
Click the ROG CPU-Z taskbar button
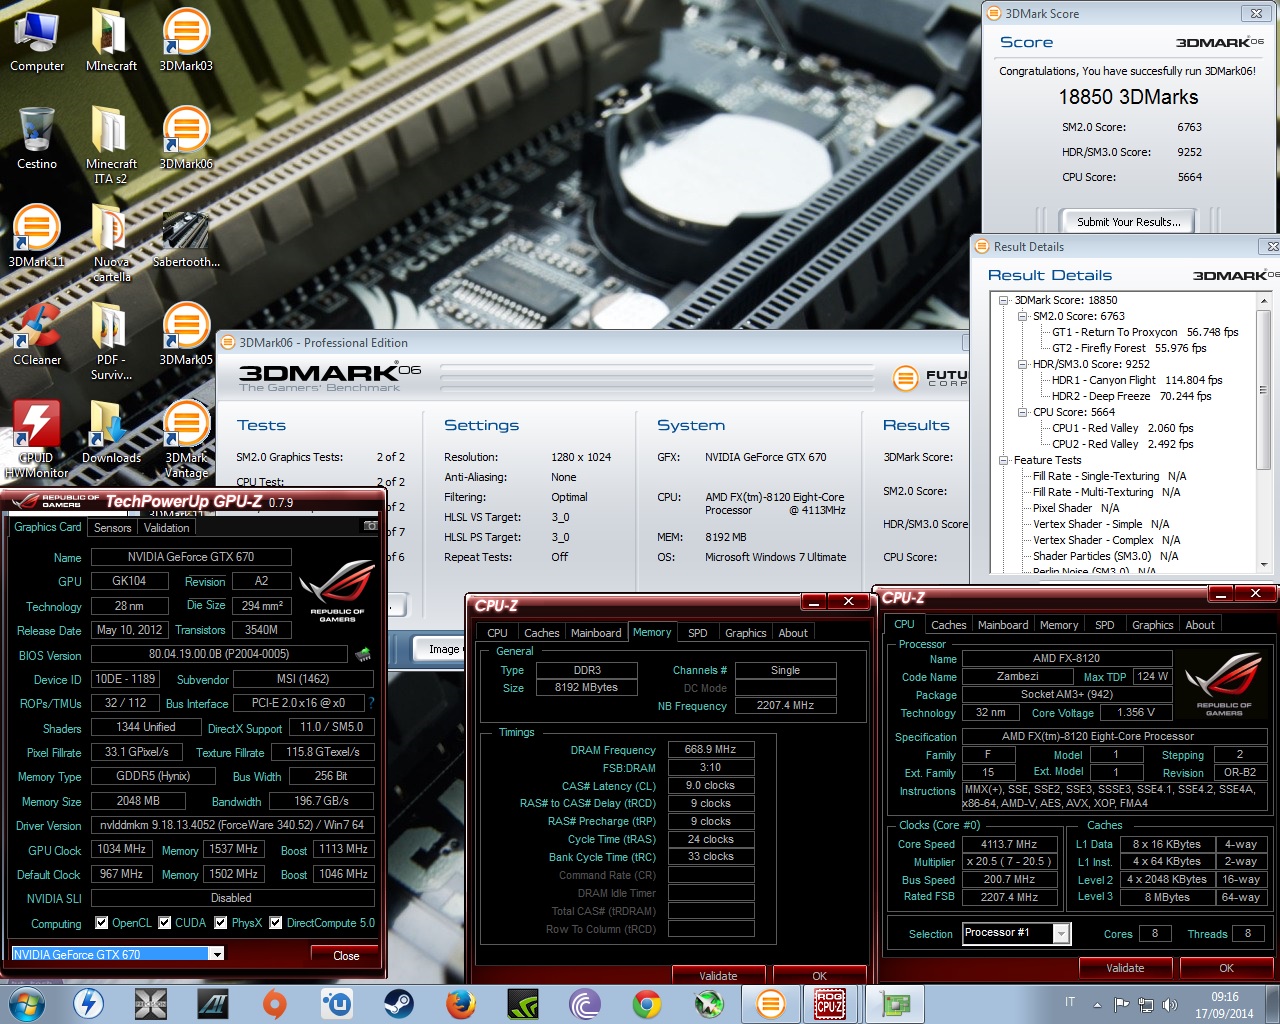tap(830, 1003)
